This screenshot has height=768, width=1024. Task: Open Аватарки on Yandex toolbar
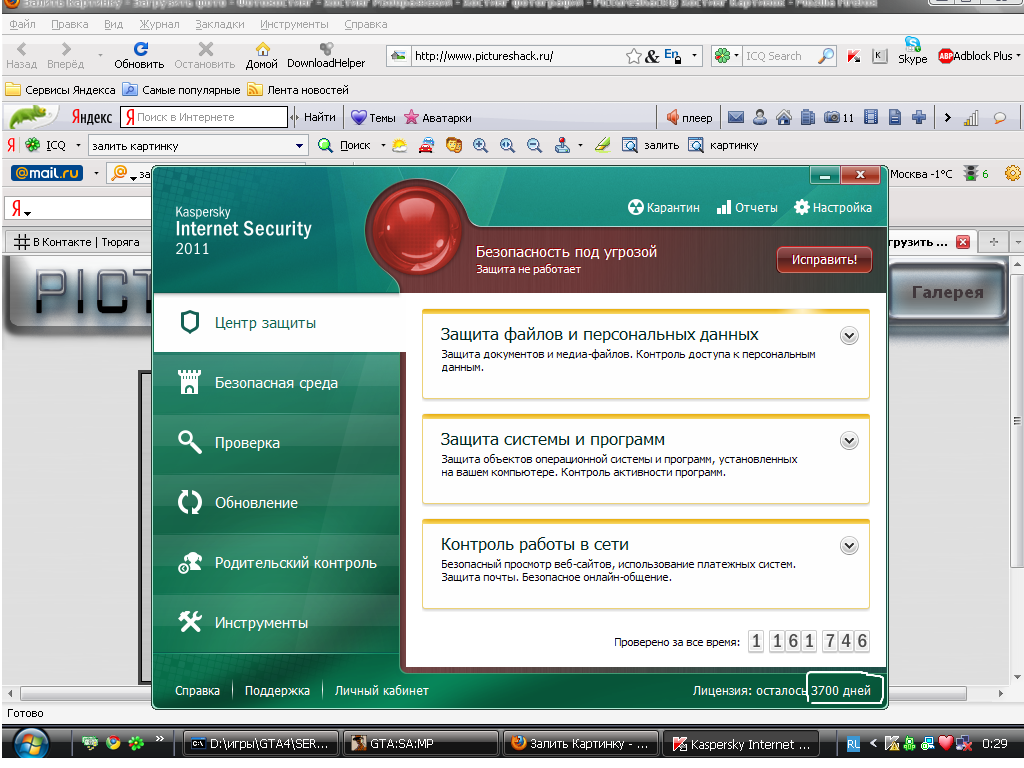438,118
